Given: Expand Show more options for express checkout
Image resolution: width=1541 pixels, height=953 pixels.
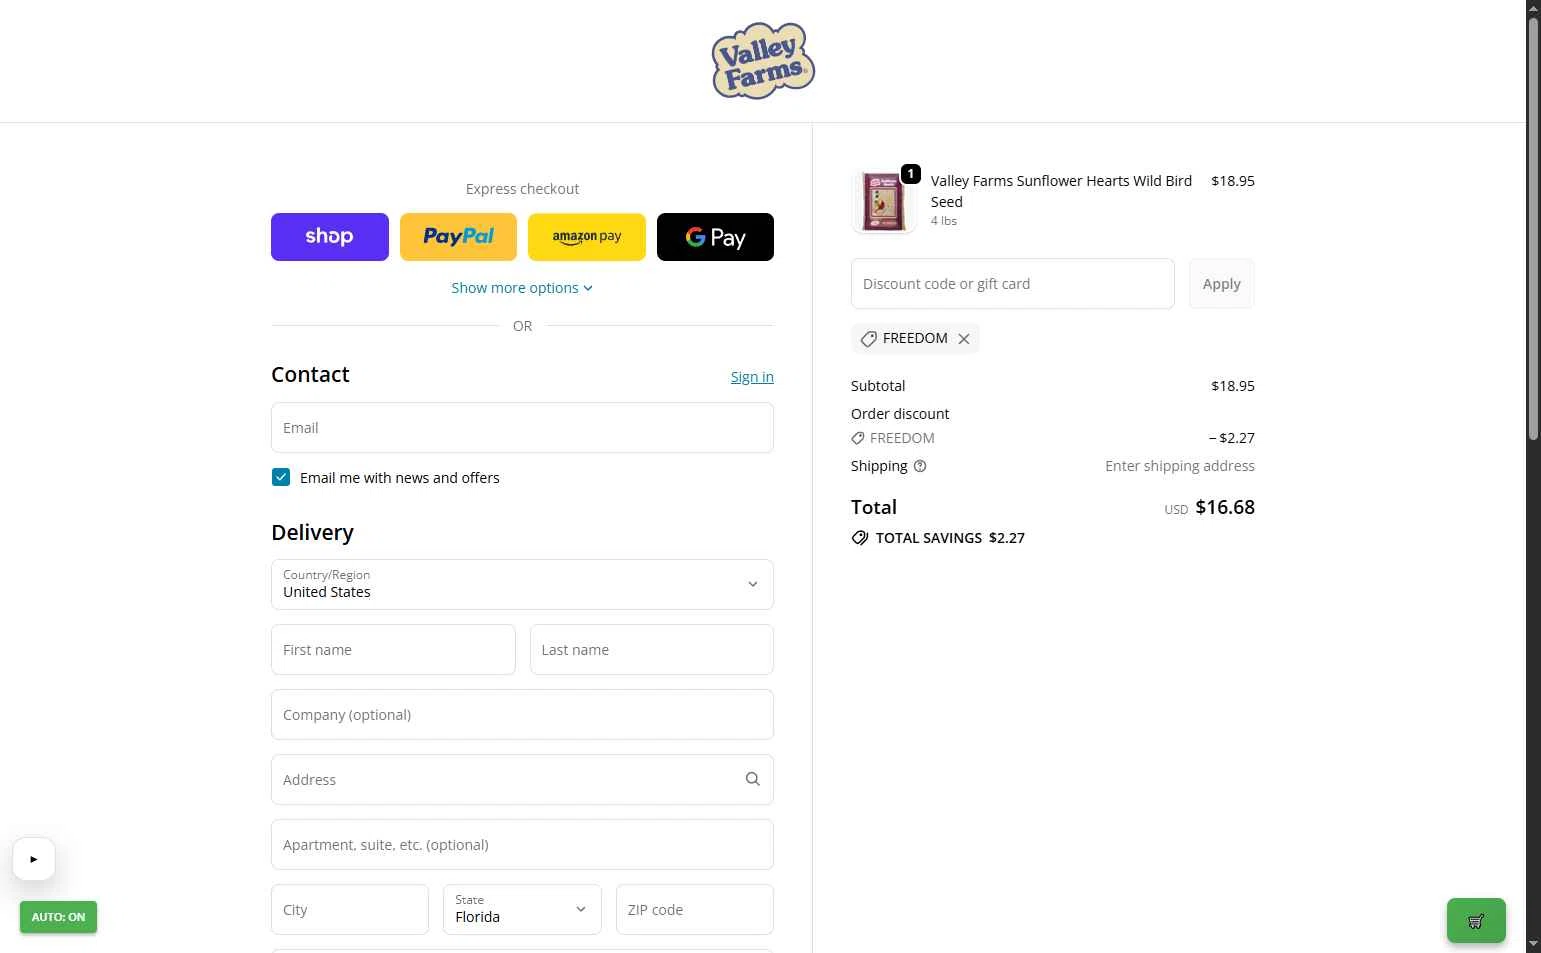Looking at the screenshot, I should [x=522, y=288].
